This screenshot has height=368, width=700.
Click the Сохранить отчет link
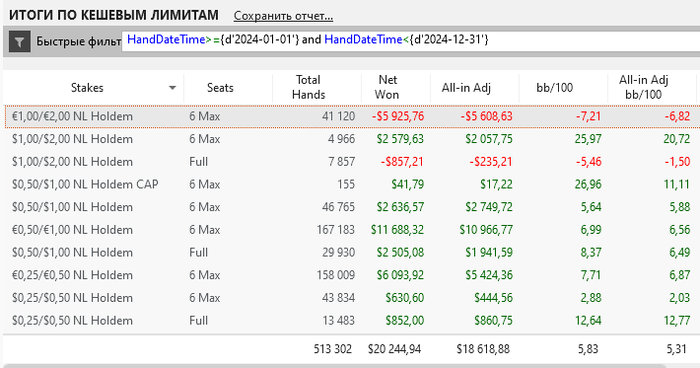pos(283,16)
